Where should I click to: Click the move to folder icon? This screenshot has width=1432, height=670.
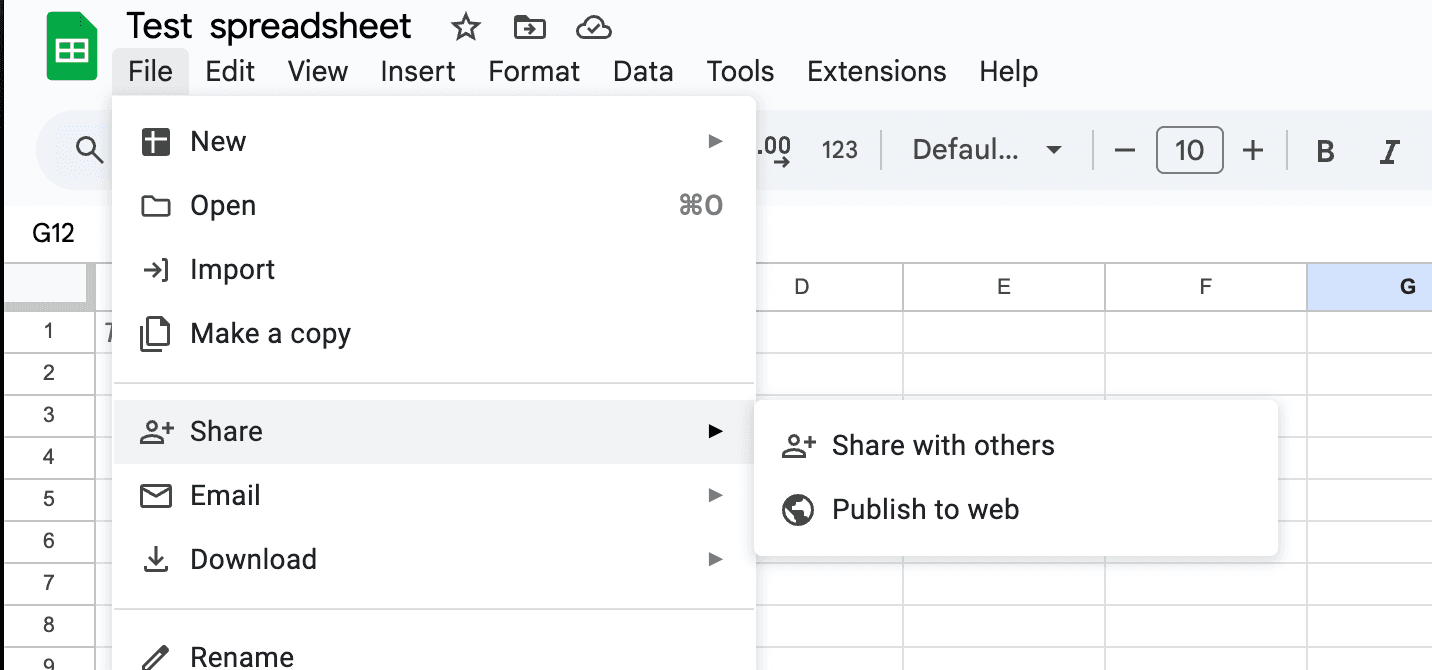(530, 28)
